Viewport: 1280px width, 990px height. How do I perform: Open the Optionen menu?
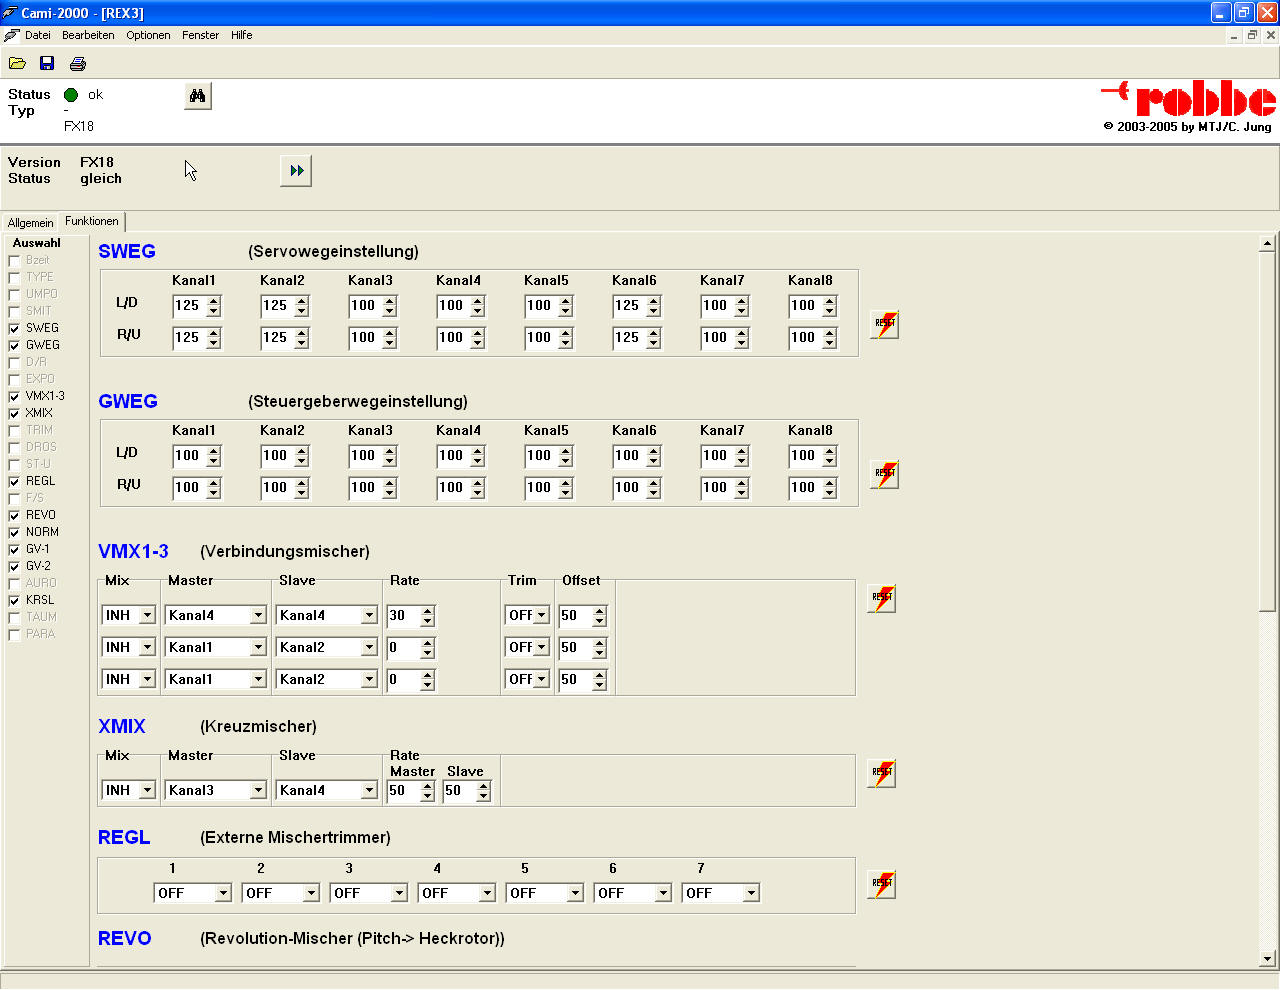coord(148,35)
